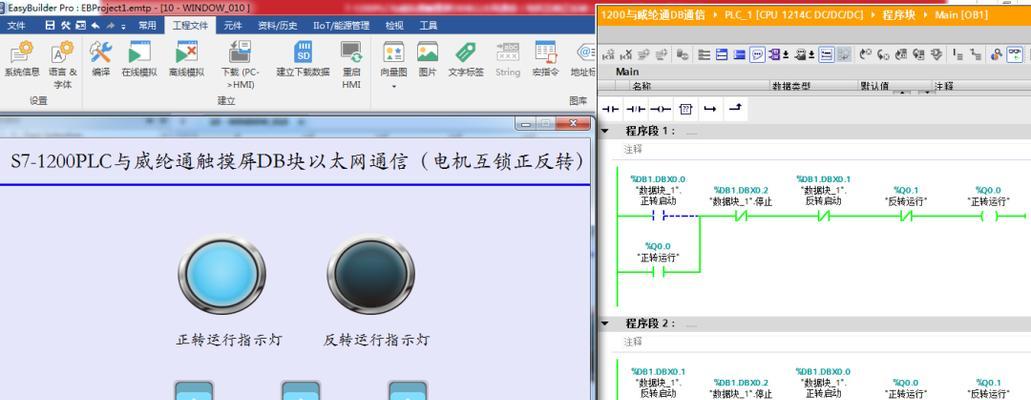The height and width of the screenshot is (400, 1031).
Task: Open the 图片 picture library
Action: [427, 59]
